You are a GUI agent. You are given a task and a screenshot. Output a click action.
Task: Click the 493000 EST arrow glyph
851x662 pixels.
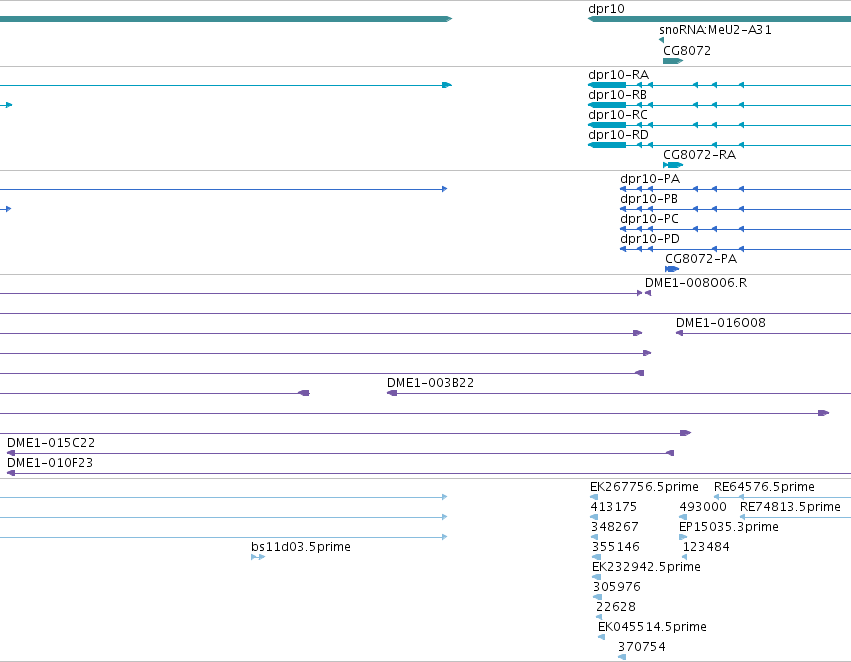tap(683, 517)
